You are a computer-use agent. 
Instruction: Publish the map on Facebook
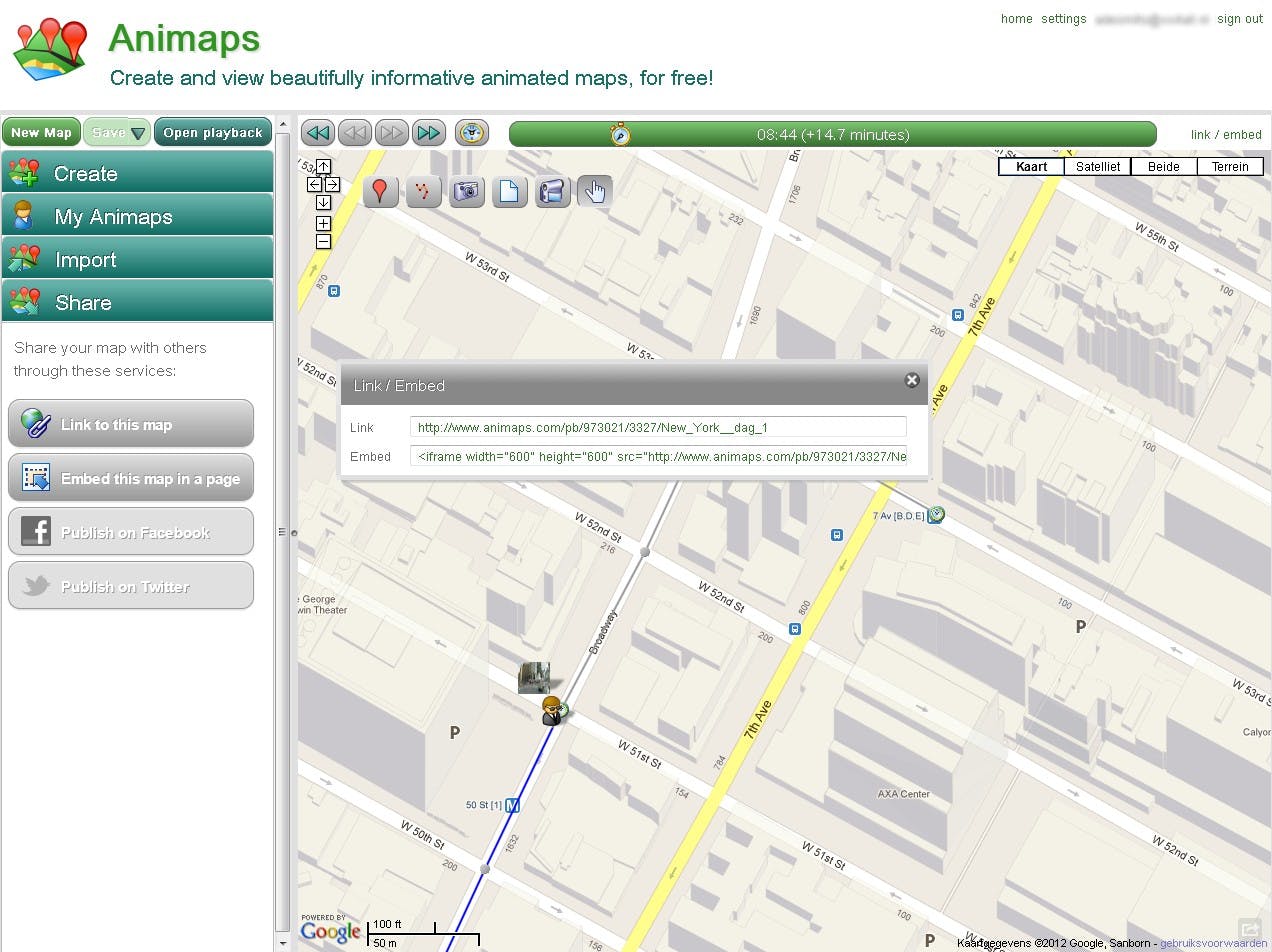[x=131, y=532]
